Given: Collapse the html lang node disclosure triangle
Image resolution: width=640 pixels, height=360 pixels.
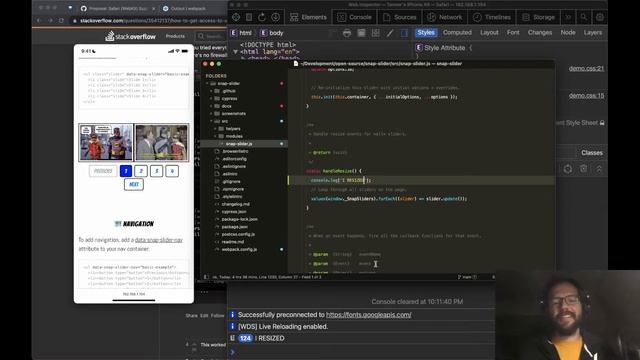Looking at the screenshot, I should pos(236,52).
